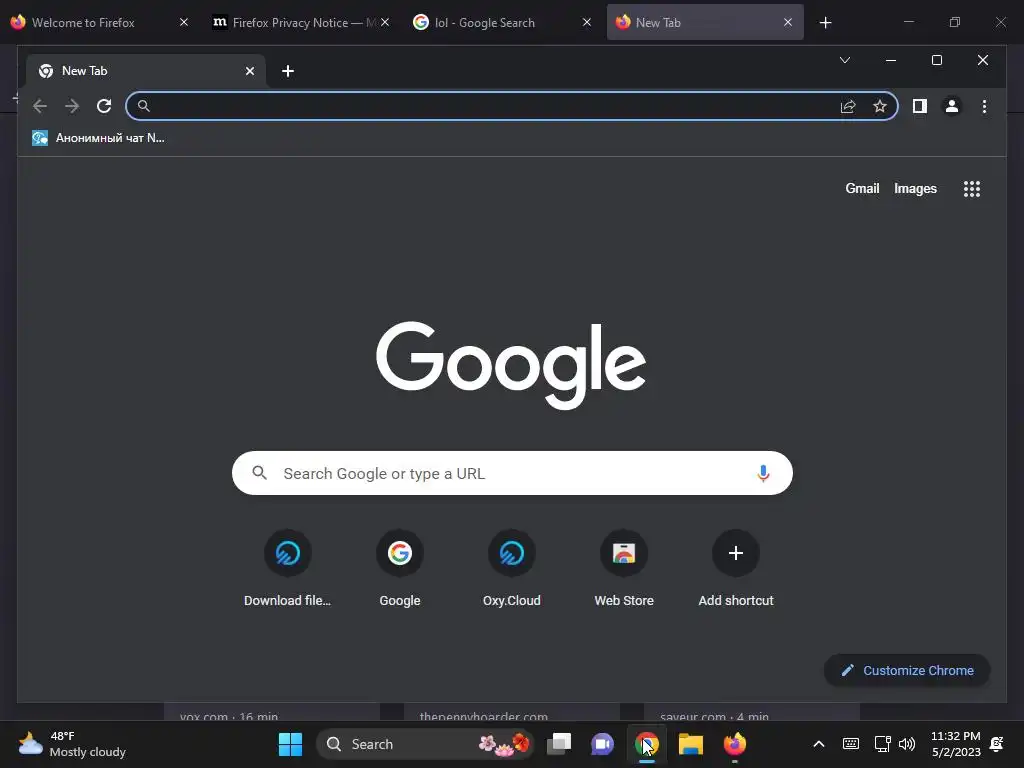This screenshot has height=768, width=1024.
Task: Open the notifications bell icon
Action: pyautogui.click(x=997, y=744)
